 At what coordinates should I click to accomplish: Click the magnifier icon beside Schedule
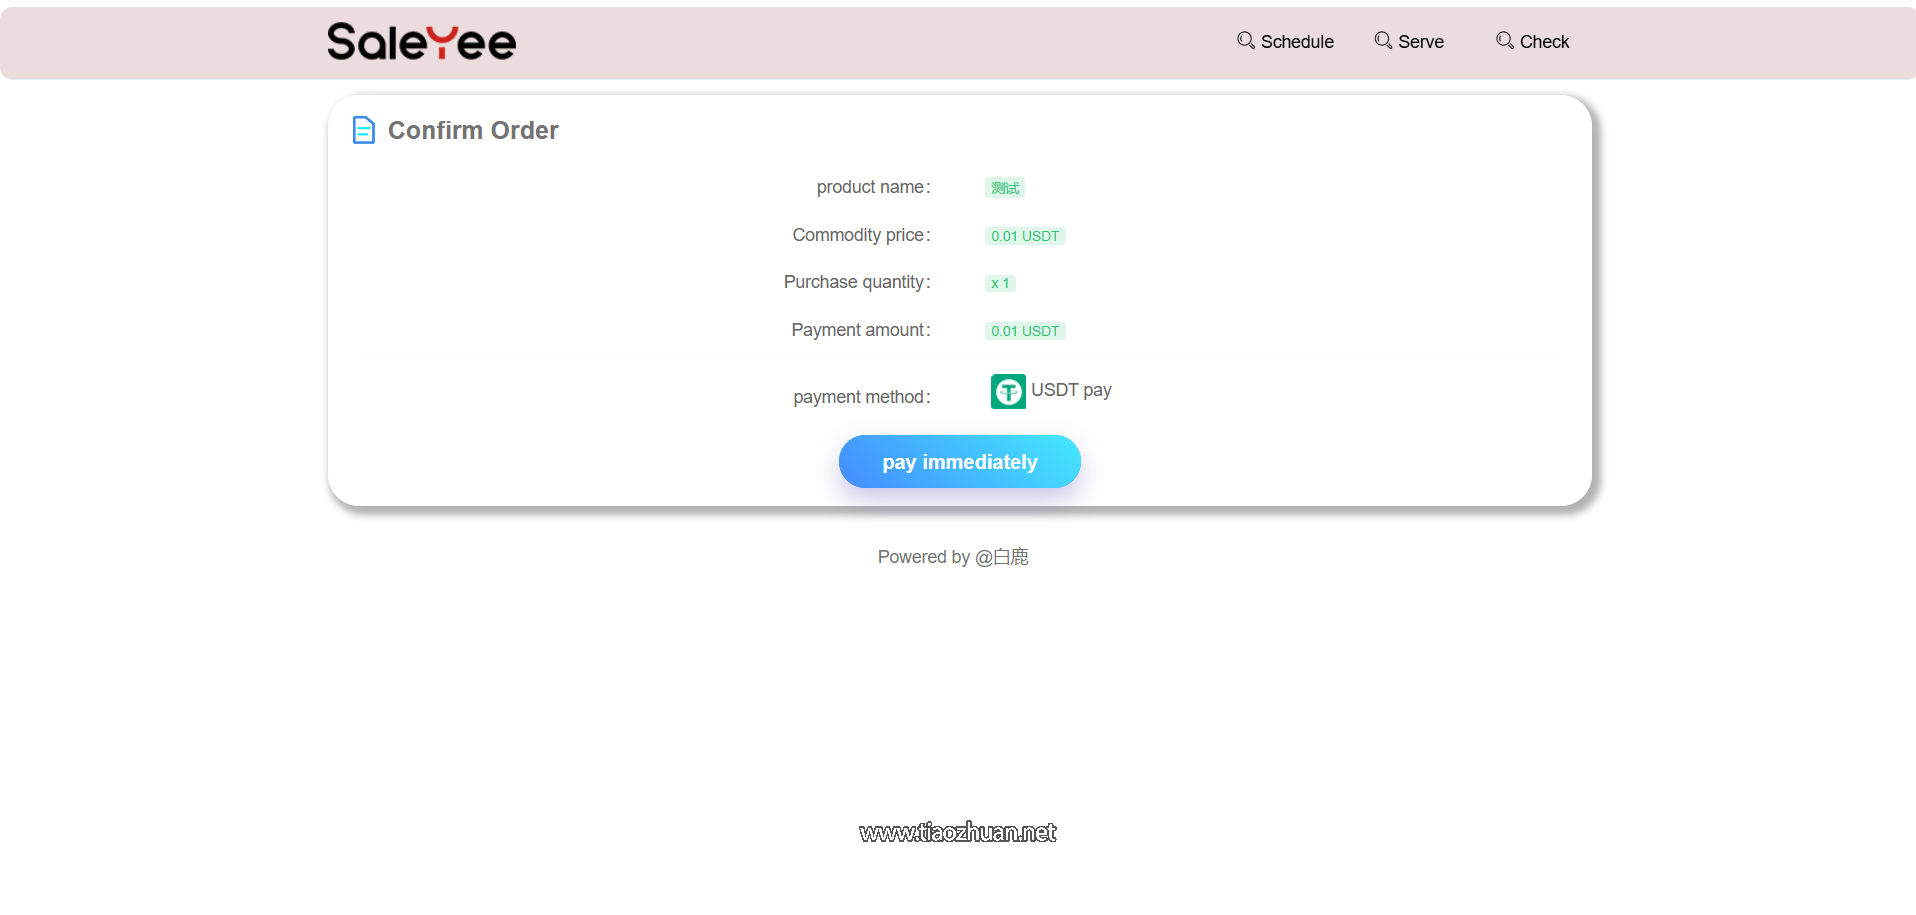pos(1245,40)
